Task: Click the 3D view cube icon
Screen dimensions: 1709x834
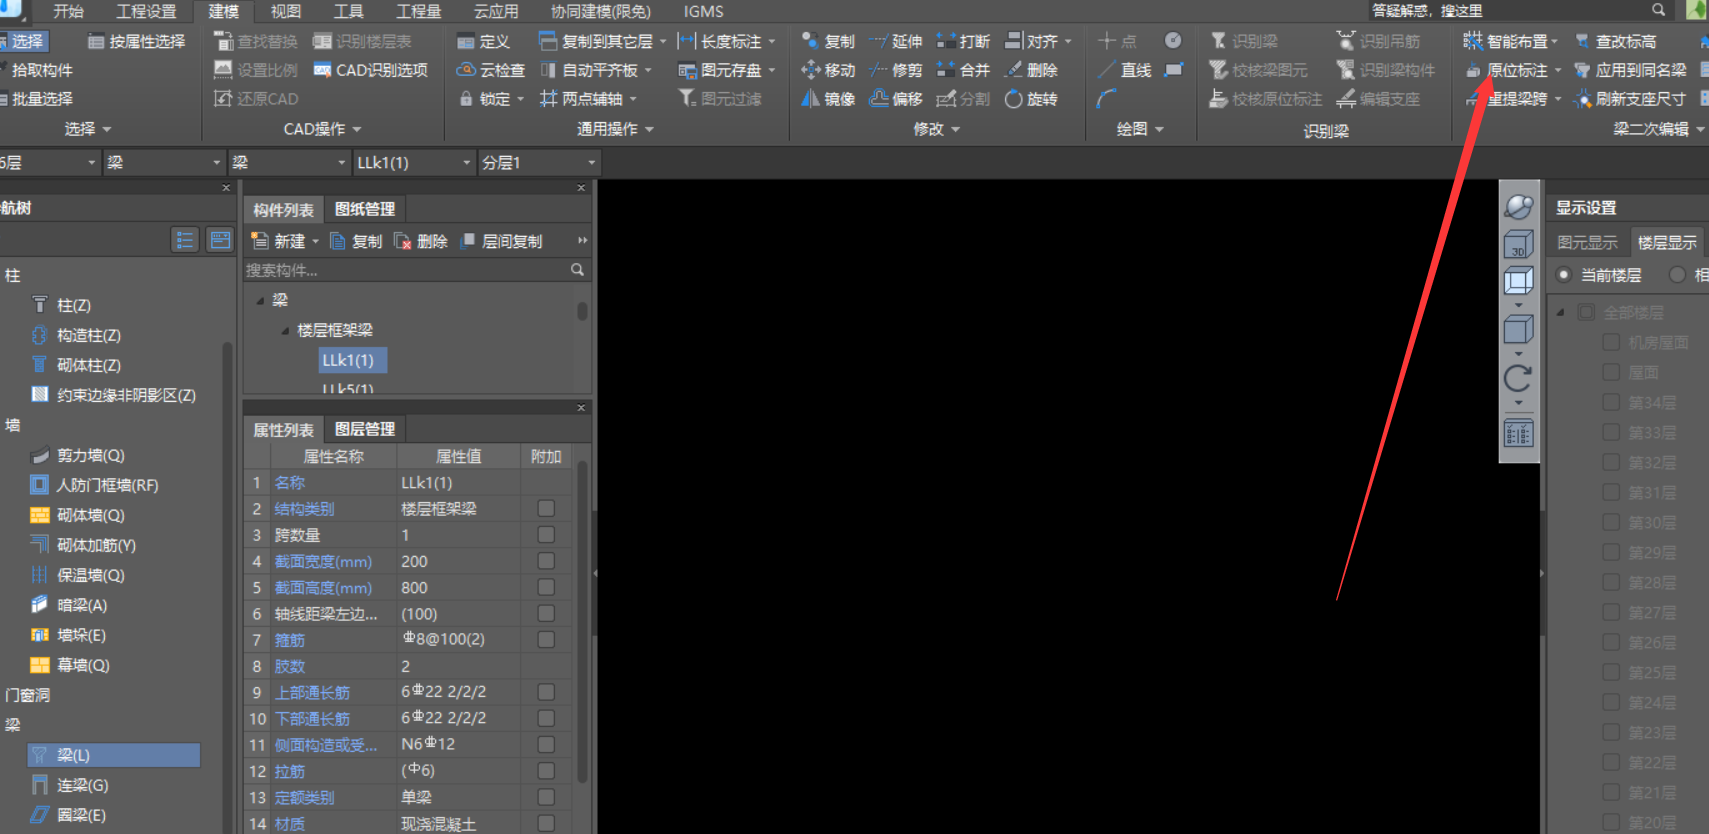Action: tap(1518, 244)
